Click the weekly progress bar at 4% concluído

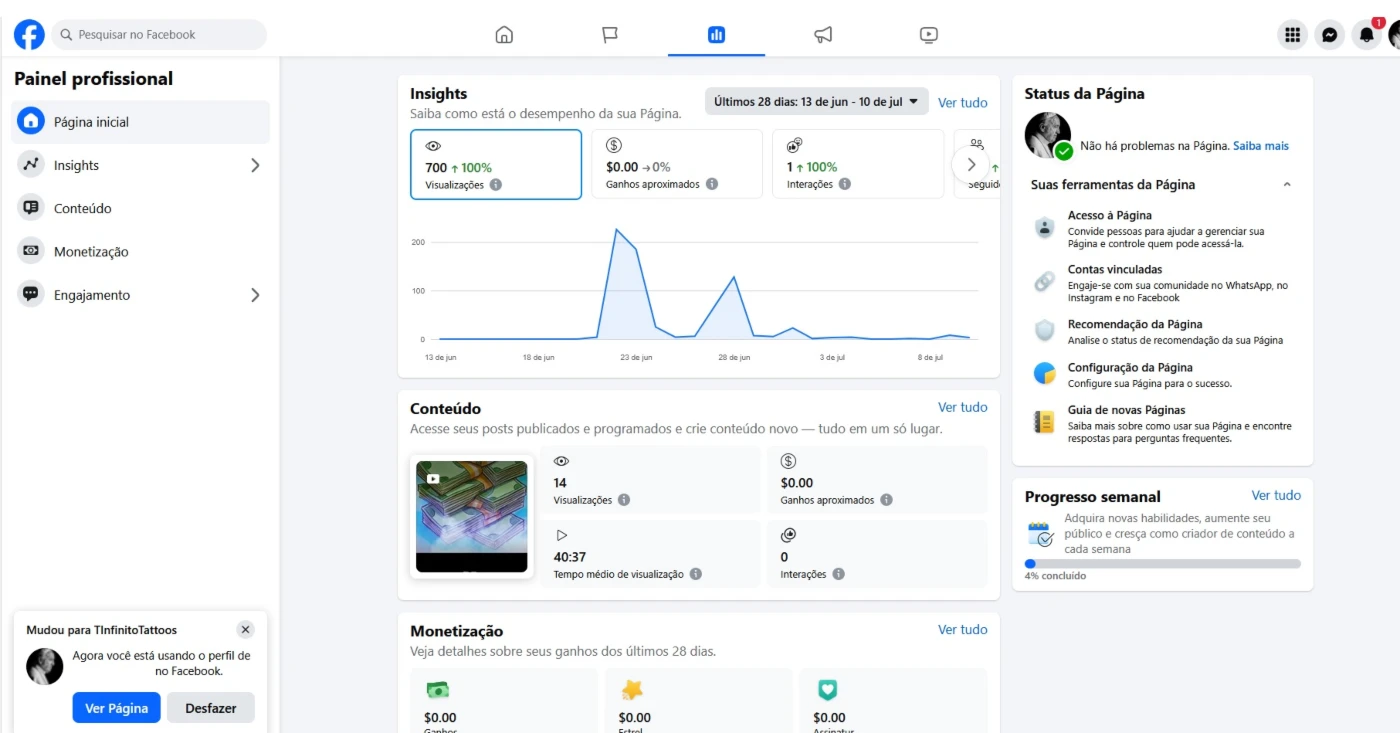click(x=1162, y=564)
